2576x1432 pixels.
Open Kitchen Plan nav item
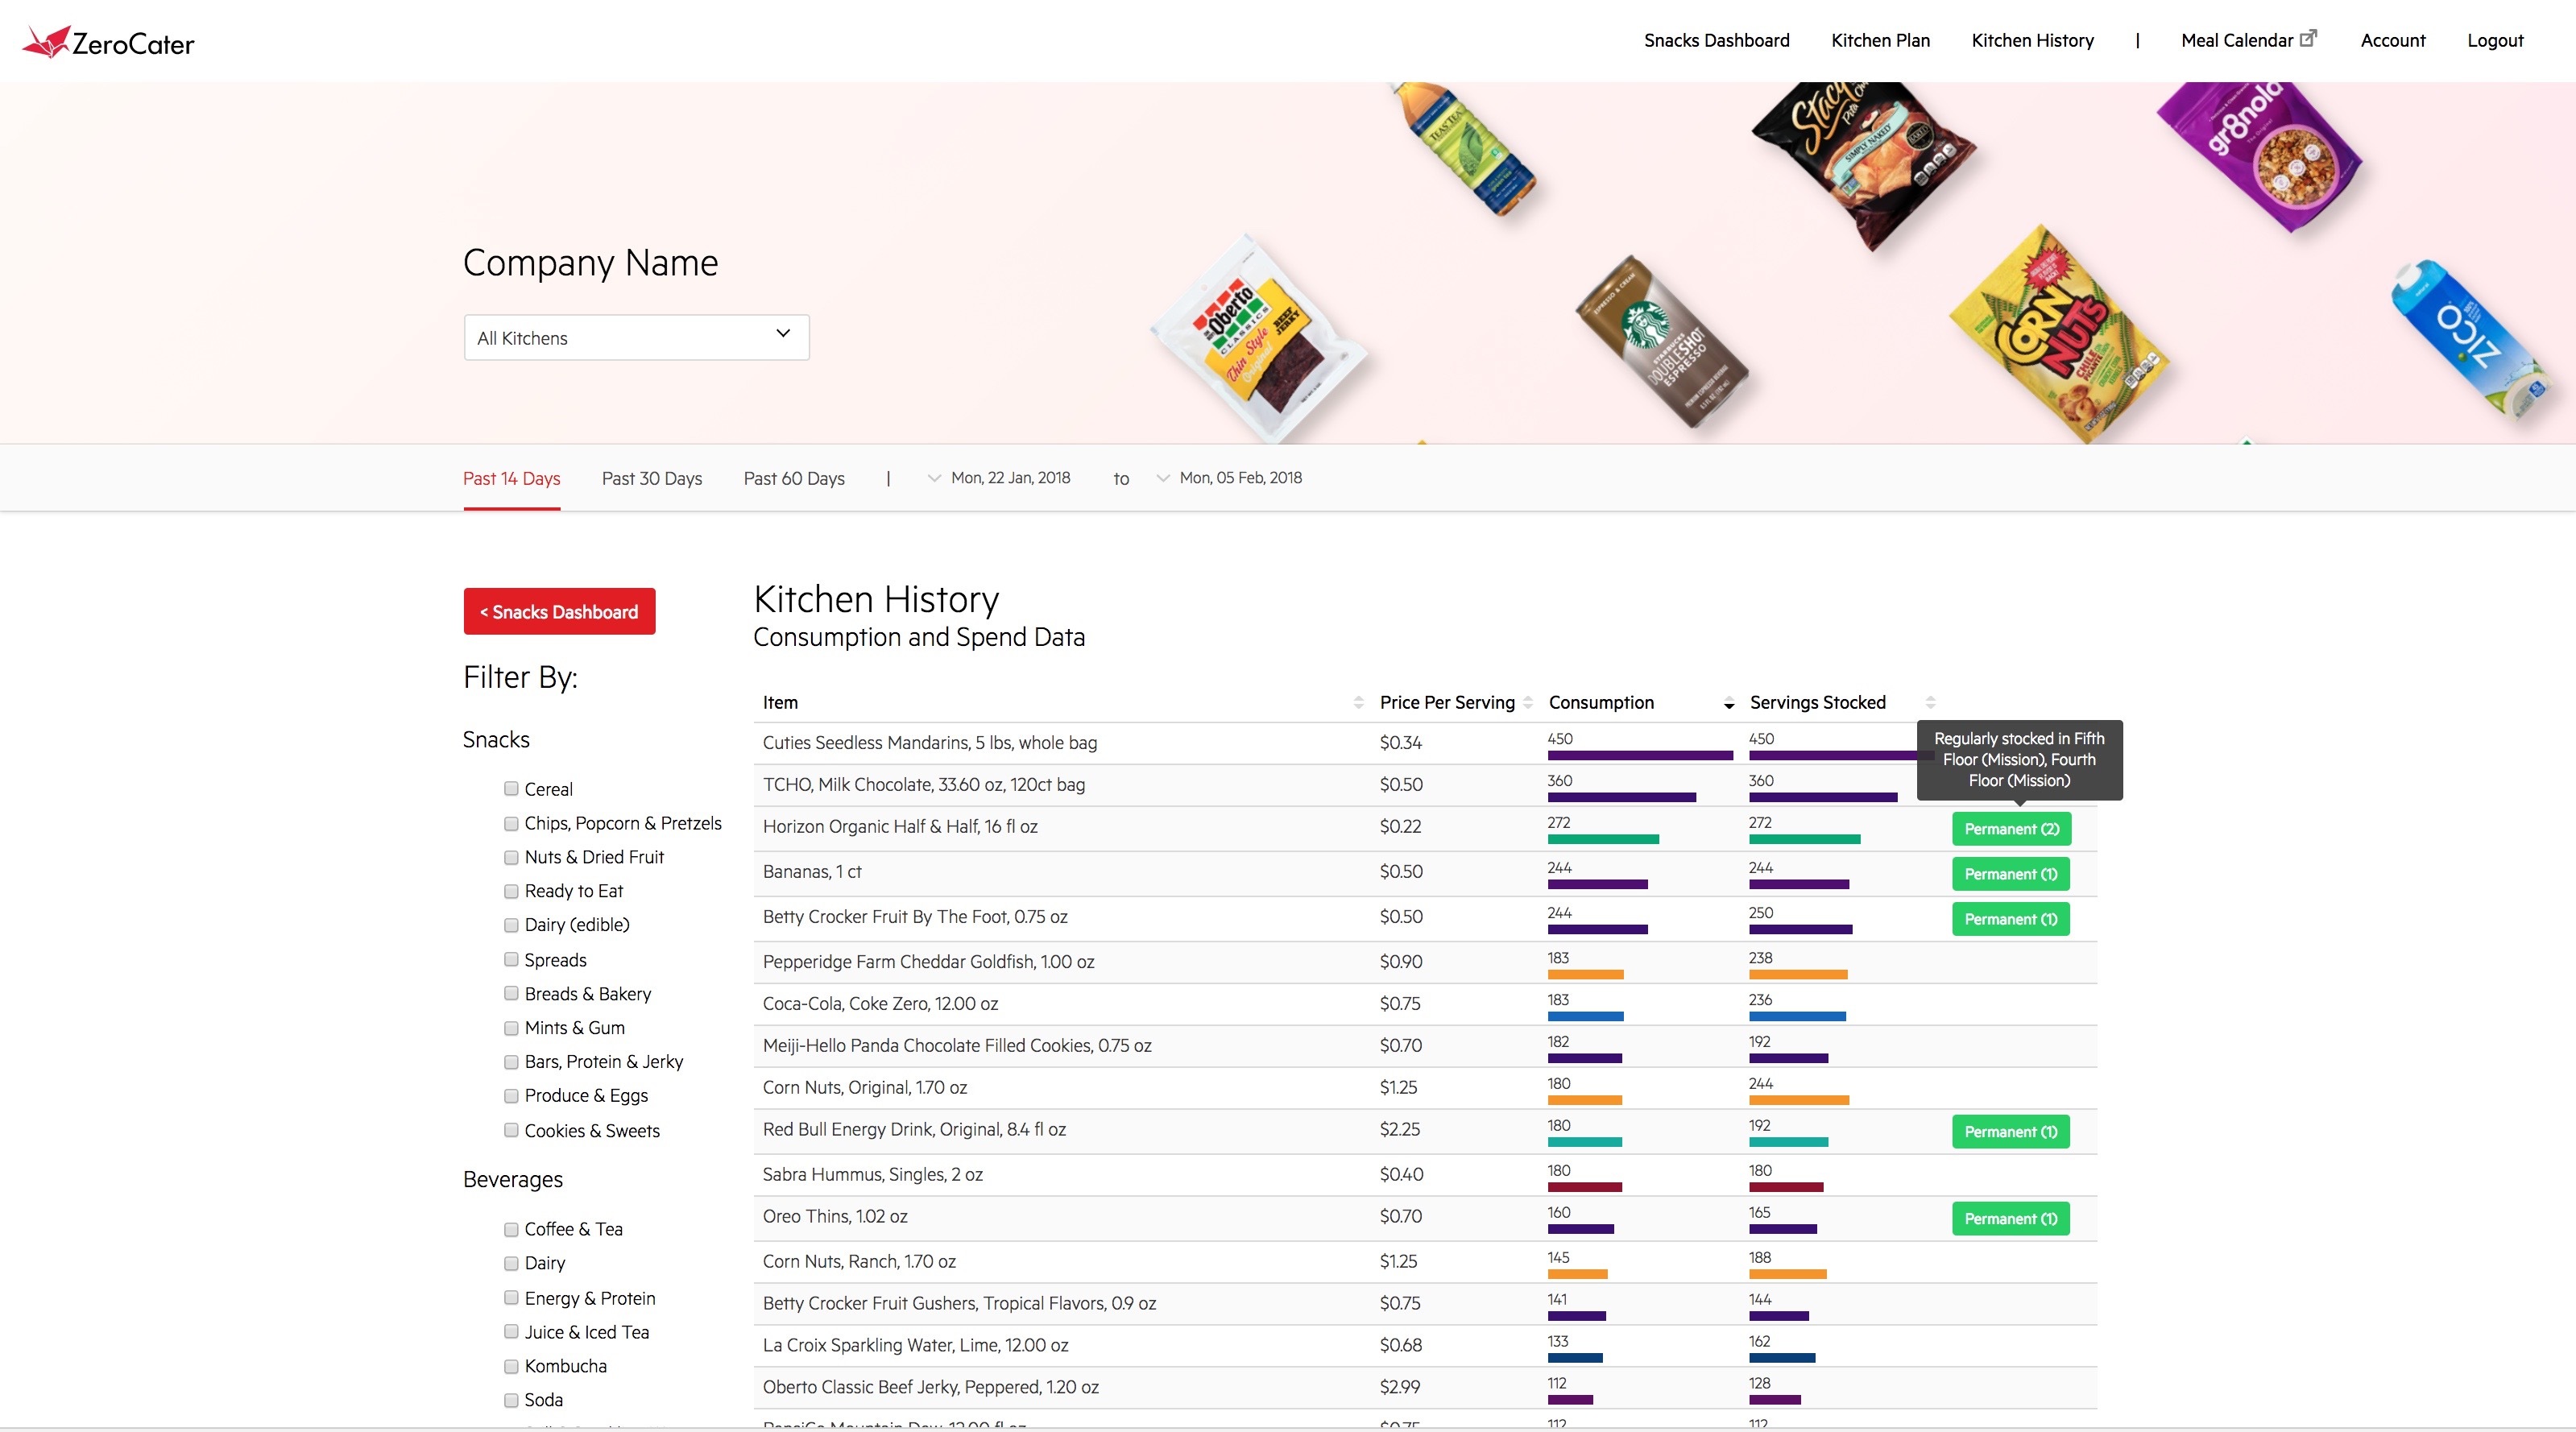[1880, 40]
